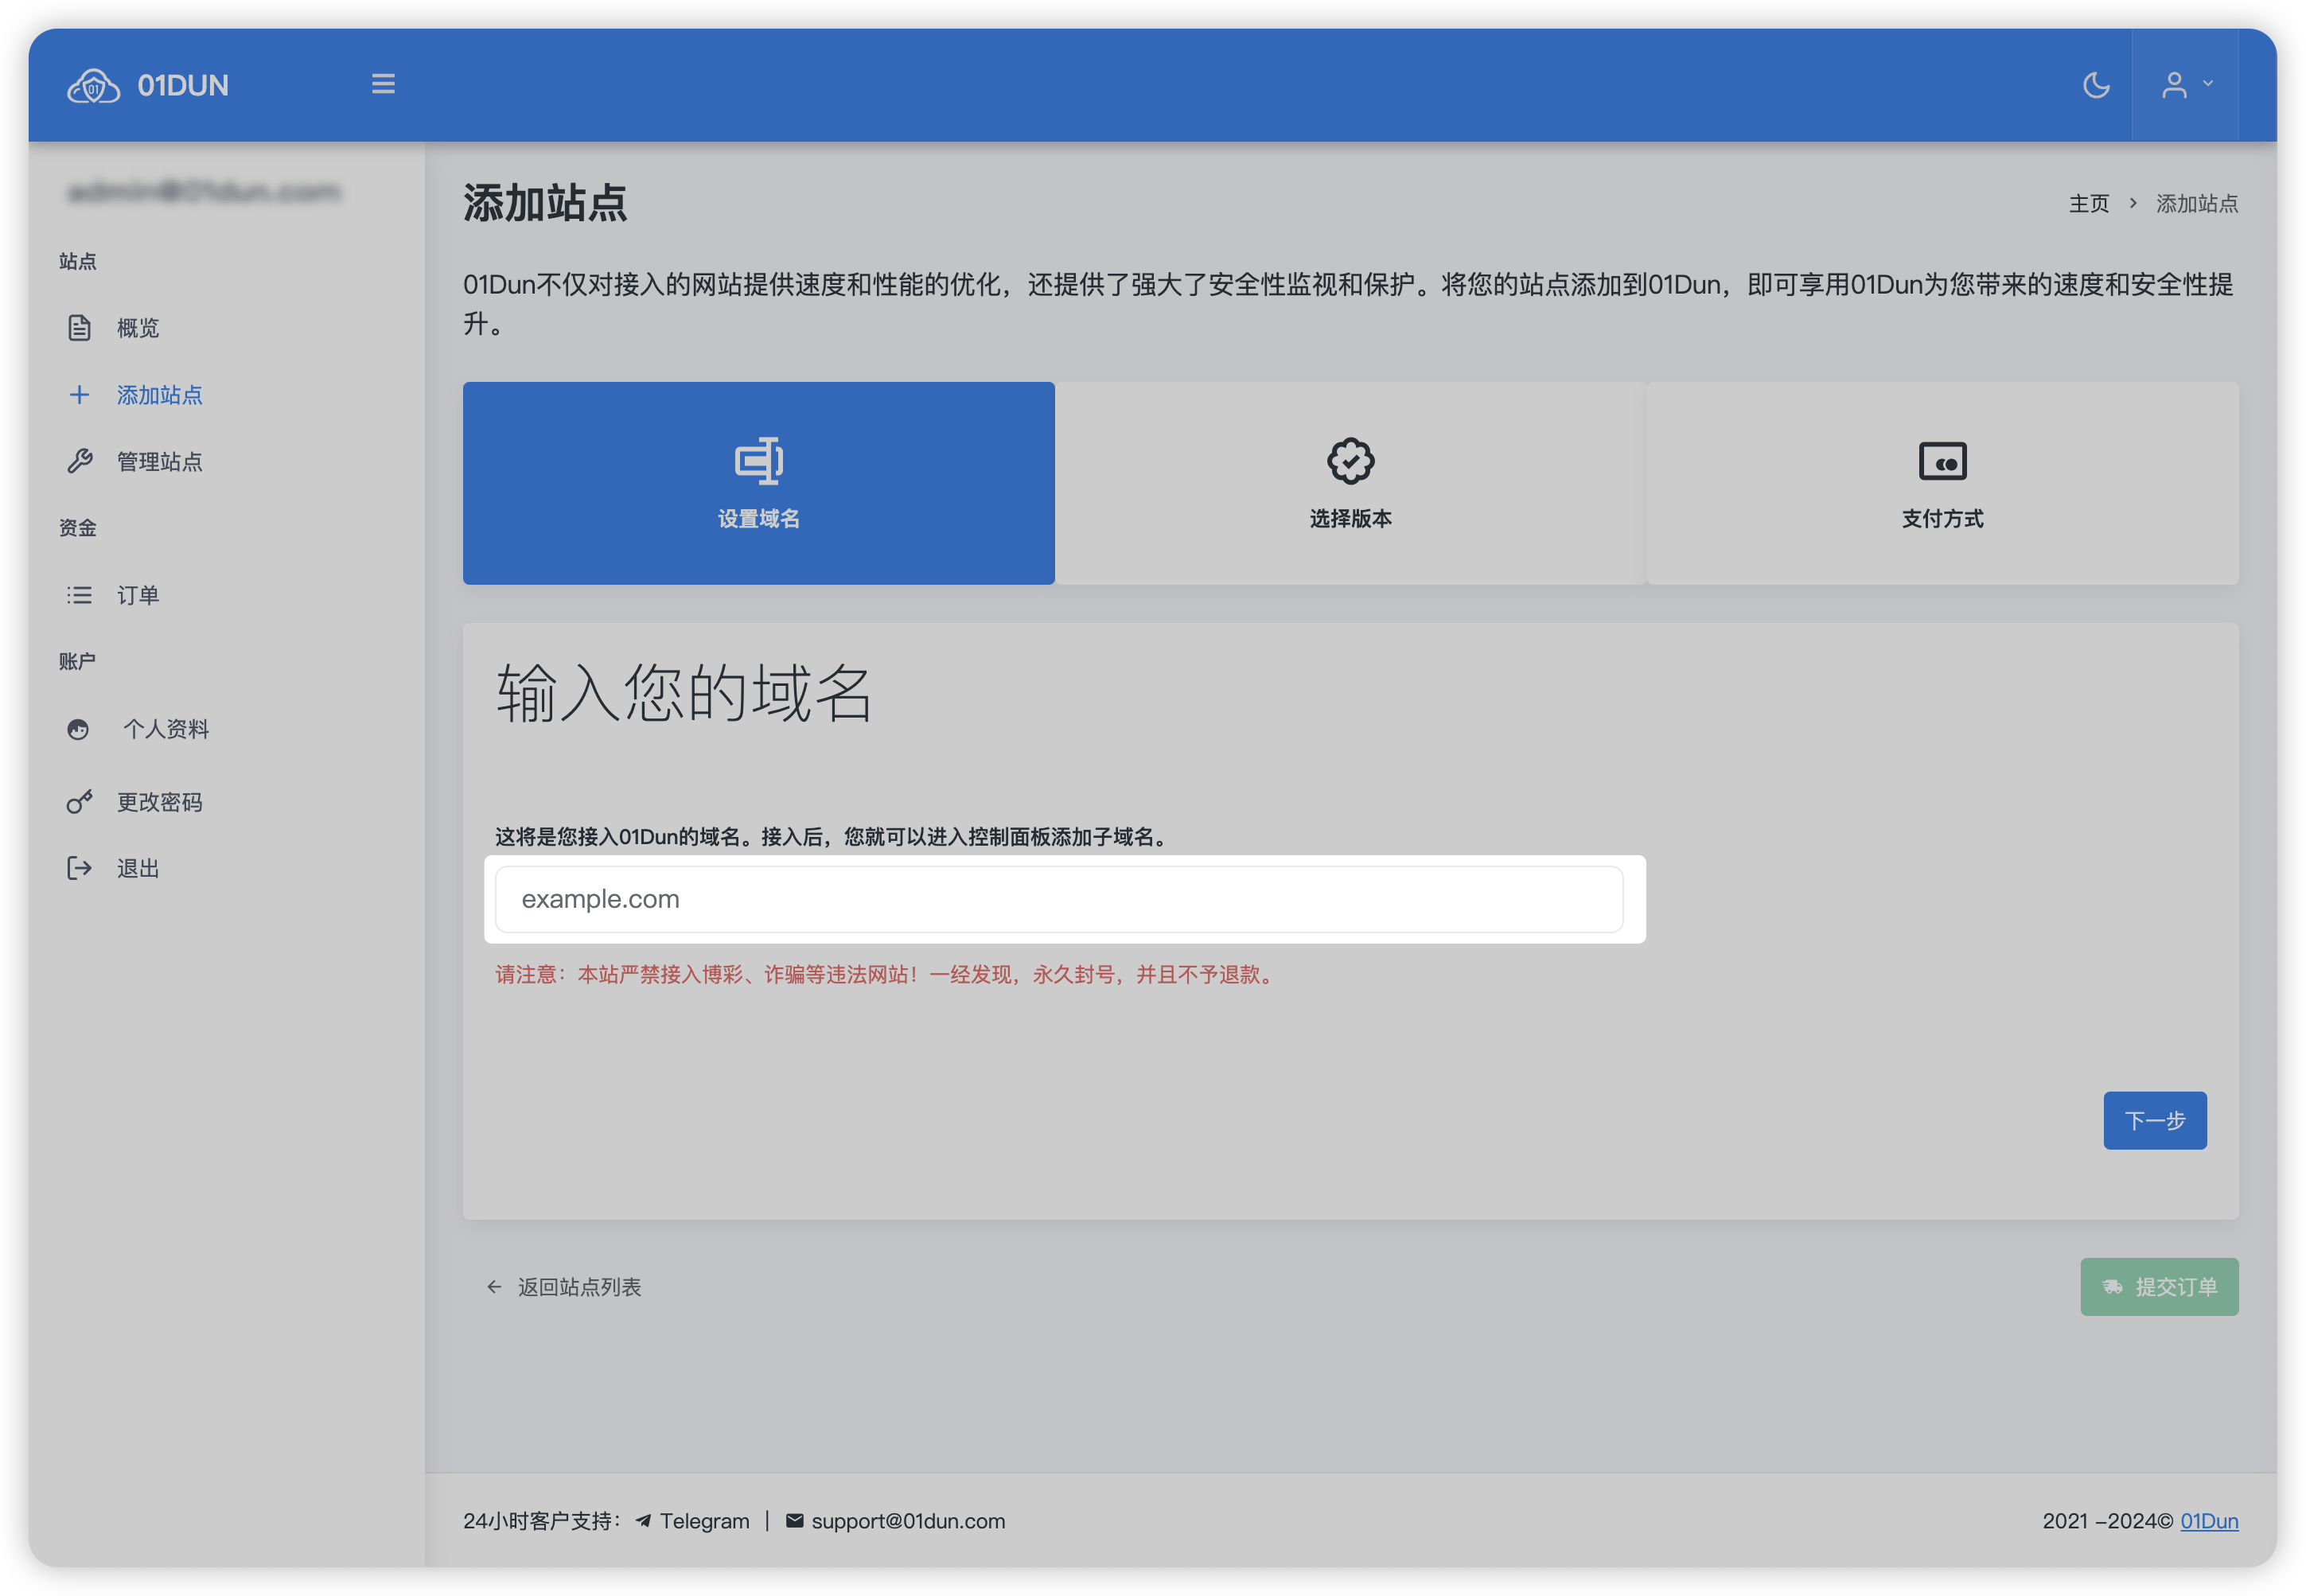Click the 概览 document icon

[79, 328]
